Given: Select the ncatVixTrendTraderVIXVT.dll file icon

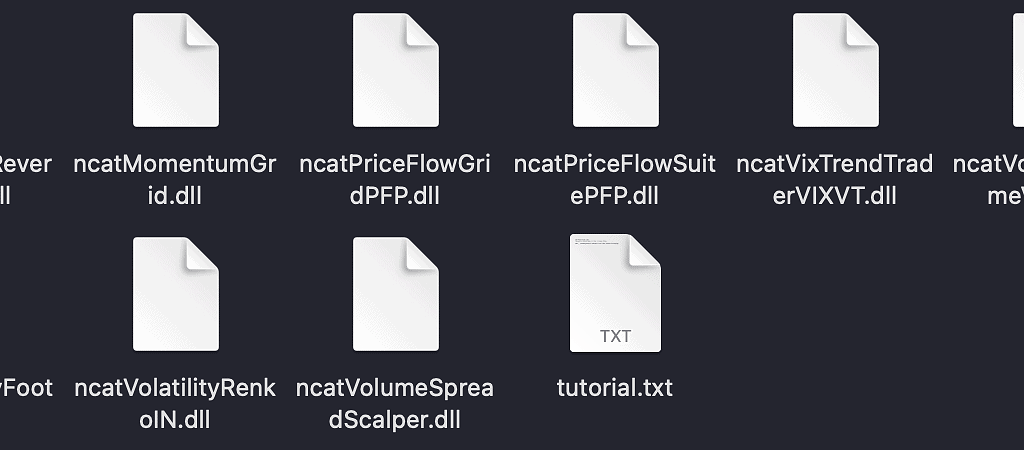Looking at the screenshot, I should point(836,70).
